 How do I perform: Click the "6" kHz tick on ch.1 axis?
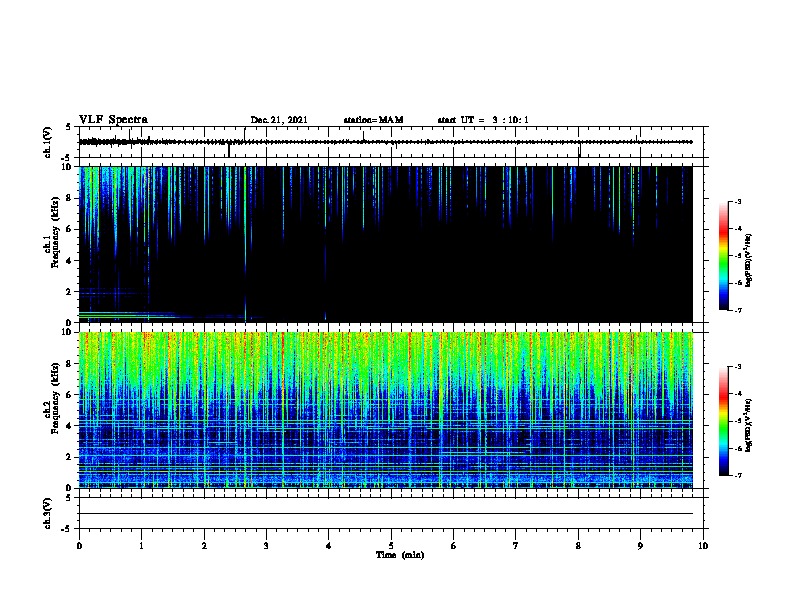point(69,229)
